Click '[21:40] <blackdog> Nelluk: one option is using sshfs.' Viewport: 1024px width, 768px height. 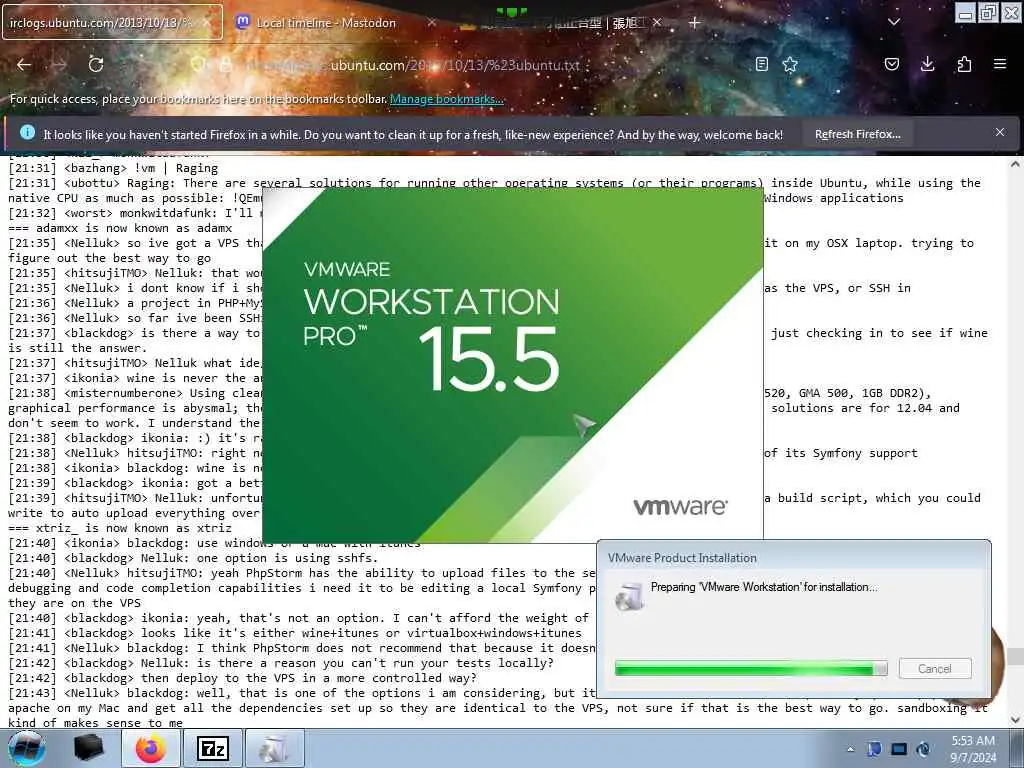tap(193, 558)
